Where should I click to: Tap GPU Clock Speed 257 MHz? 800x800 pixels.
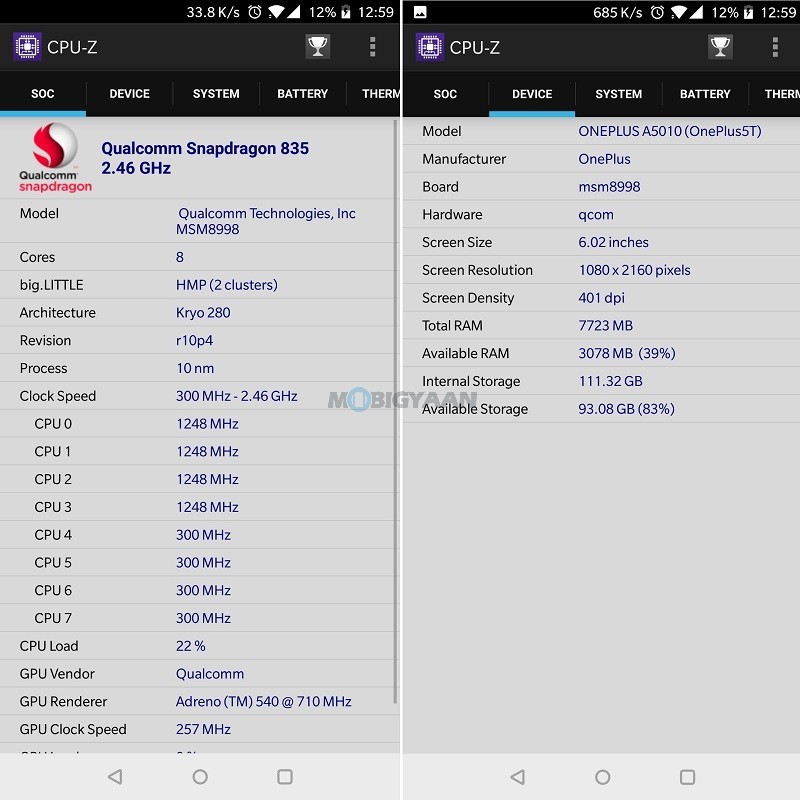[204, 729]
